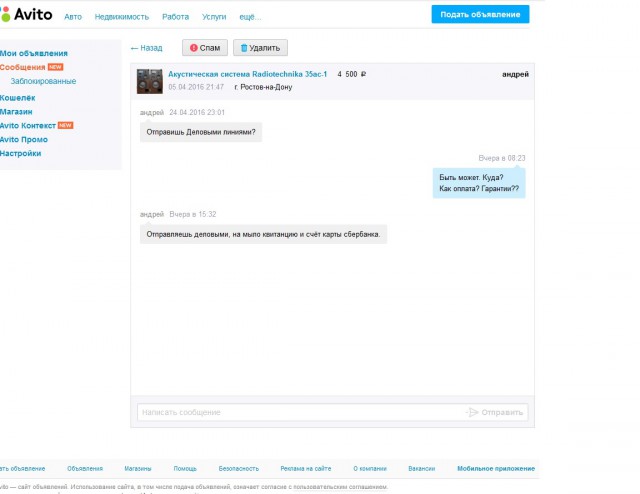Expand the ещё… categories menu
Image resolution: width=640 pixels, height=494 pixels.
pos(250,17)
